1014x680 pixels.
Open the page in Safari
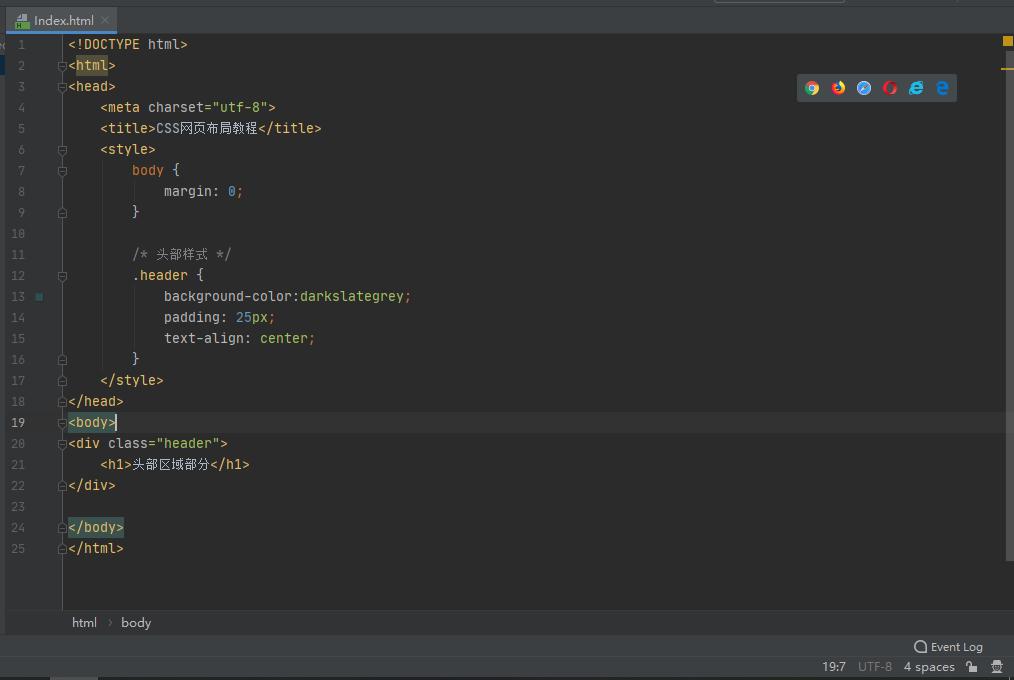click(864, 88)
